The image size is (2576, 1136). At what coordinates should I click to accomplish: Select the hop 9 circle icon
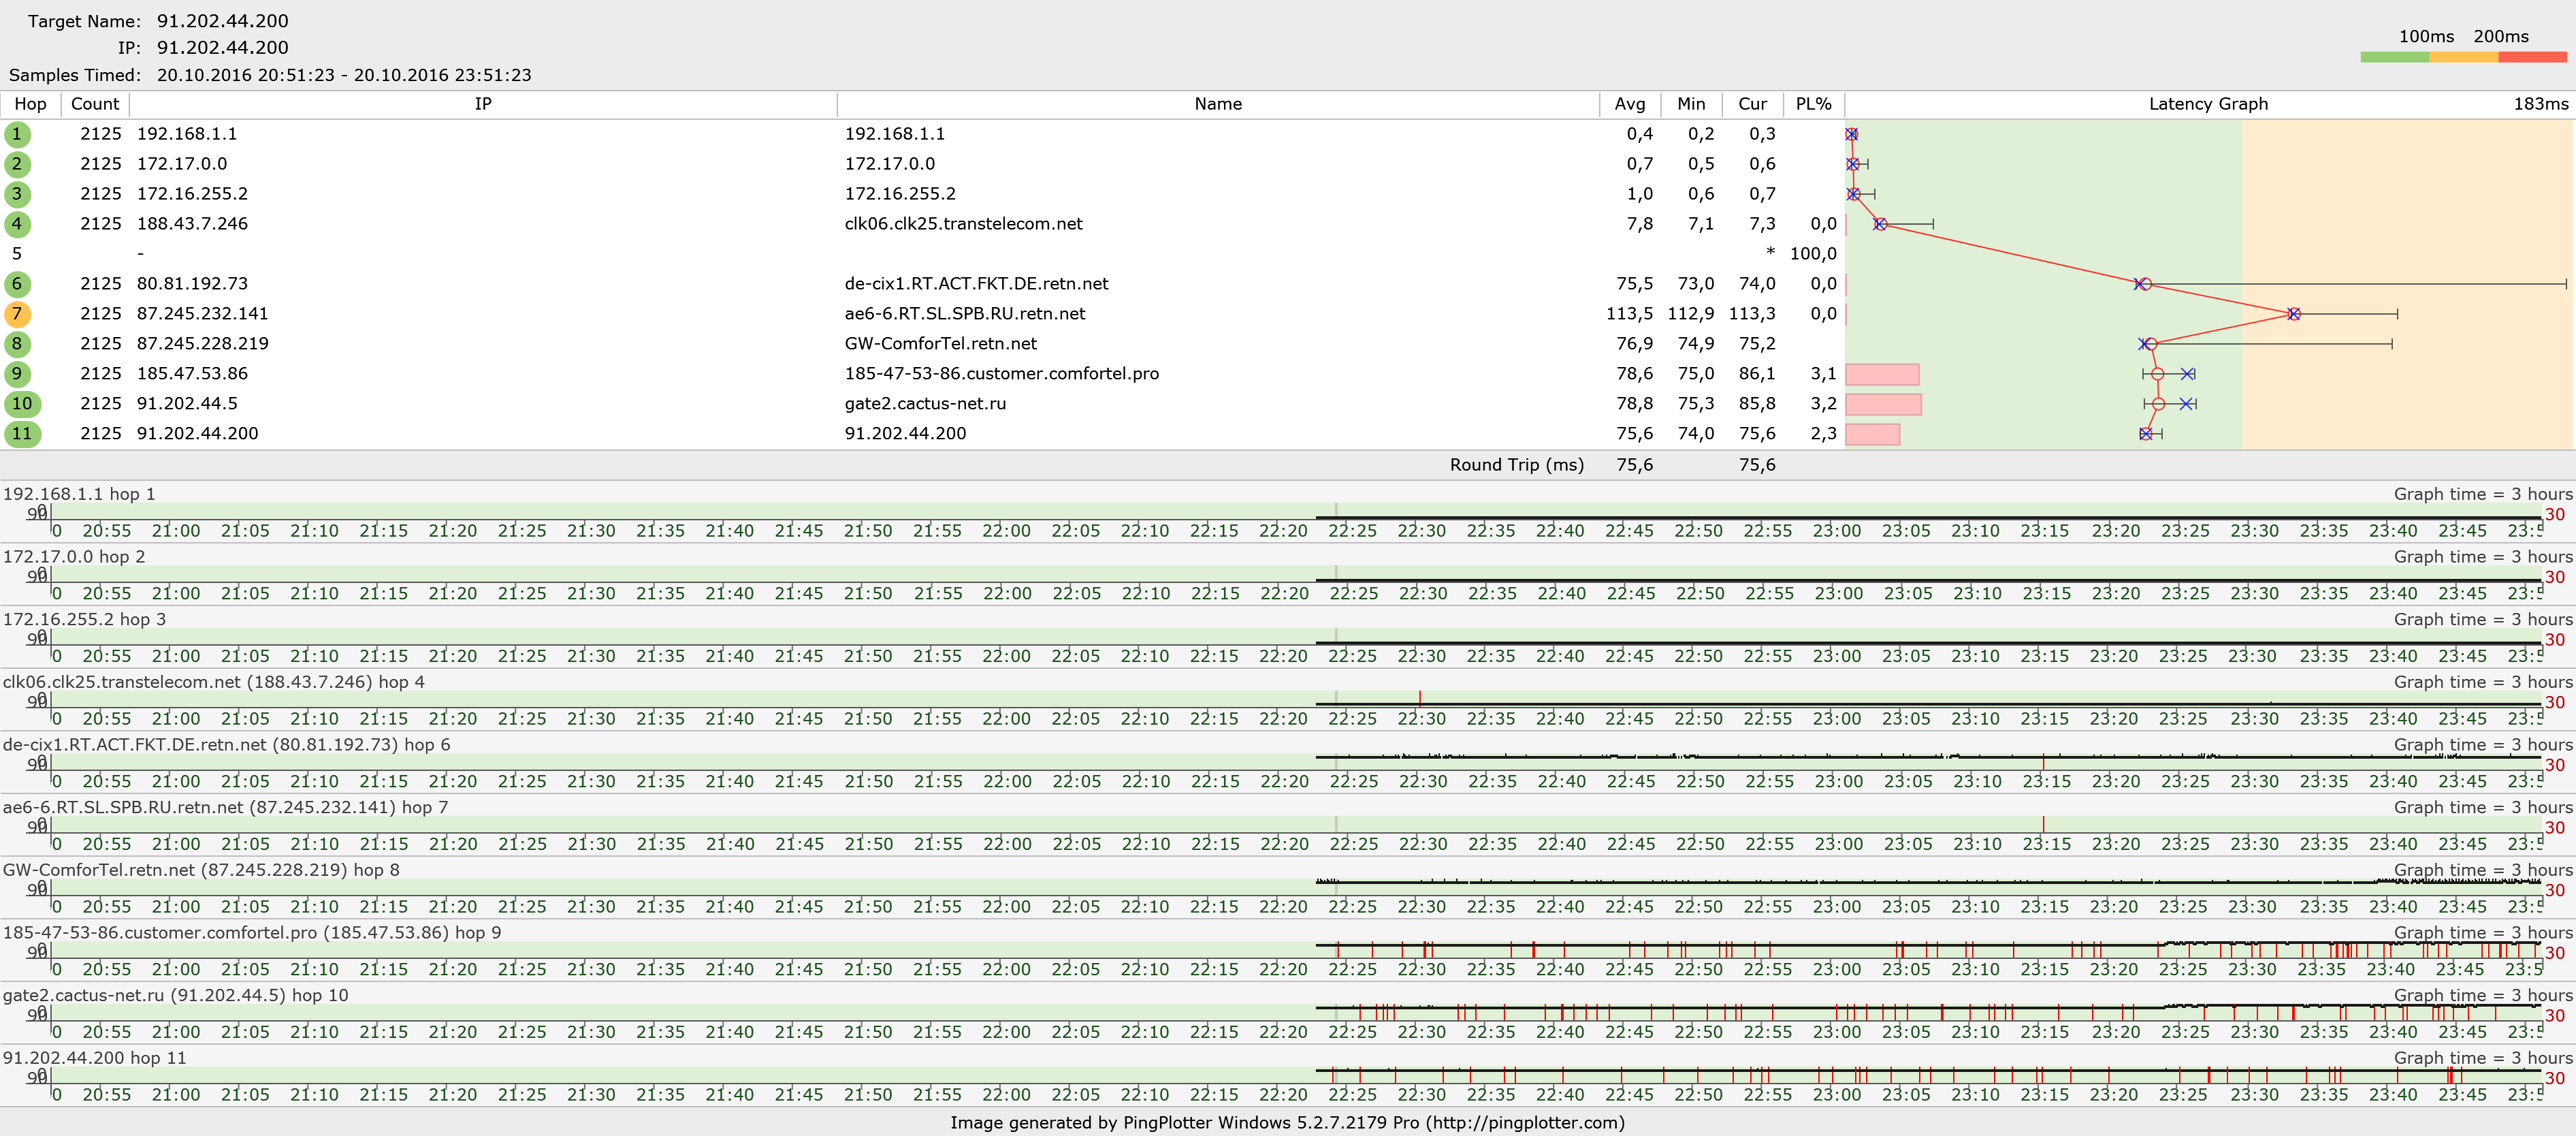(x=17, y=374)
